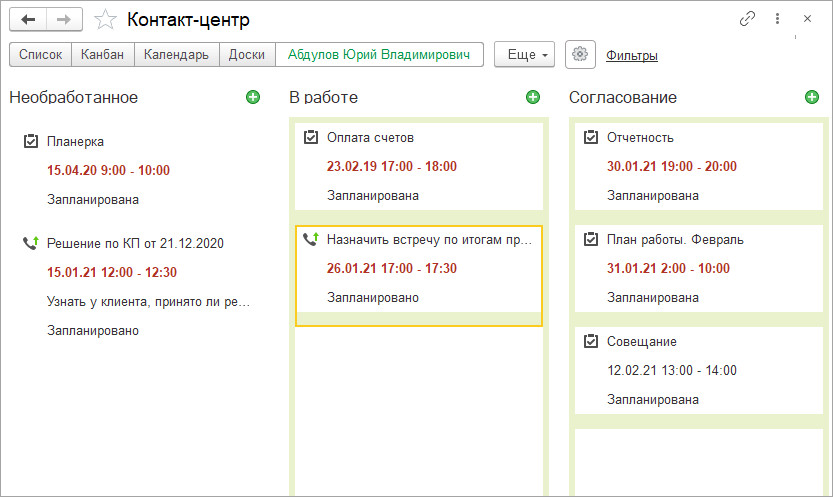Click the date 12.02.21 13:00 - 14:00
Image resolution: width=833 pixels, height=497 pixels.
click(672, 370)
